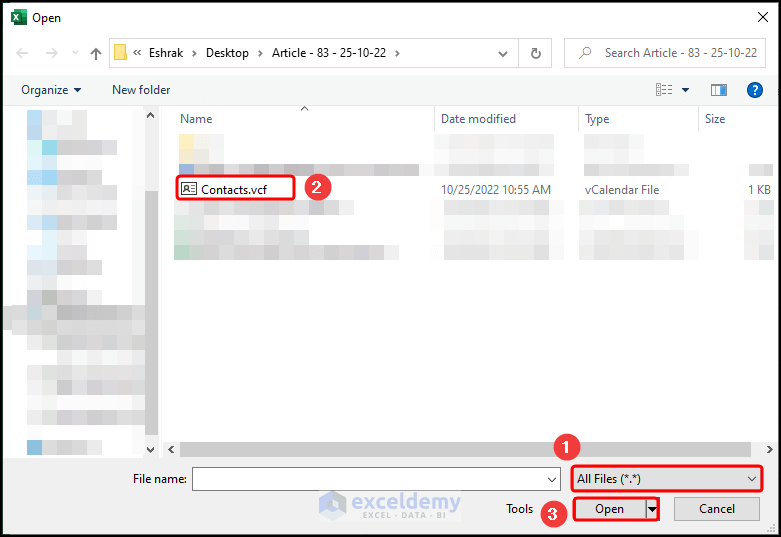Image resolution: width=781 pixels, height=537 pixels.
Task: Open the Tools menu
Action: (x=520, y=509)
